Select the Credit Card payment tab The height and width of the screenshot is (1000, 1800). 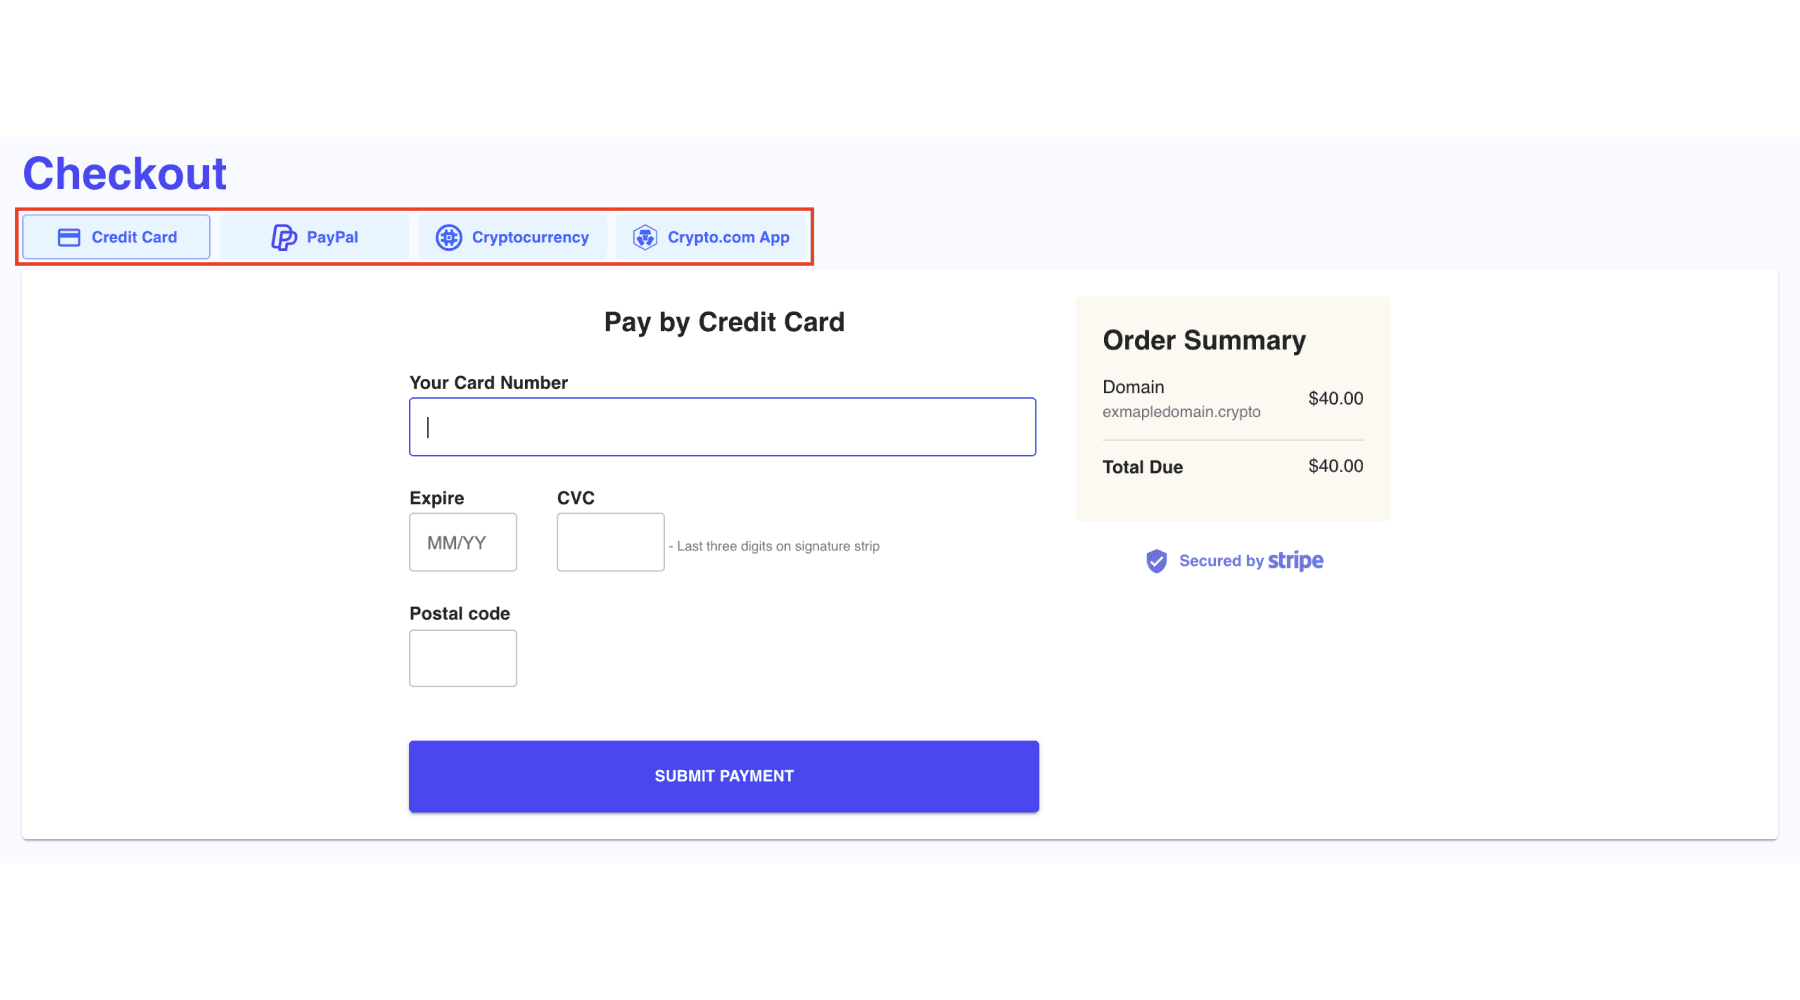click(x=114, y=237)
